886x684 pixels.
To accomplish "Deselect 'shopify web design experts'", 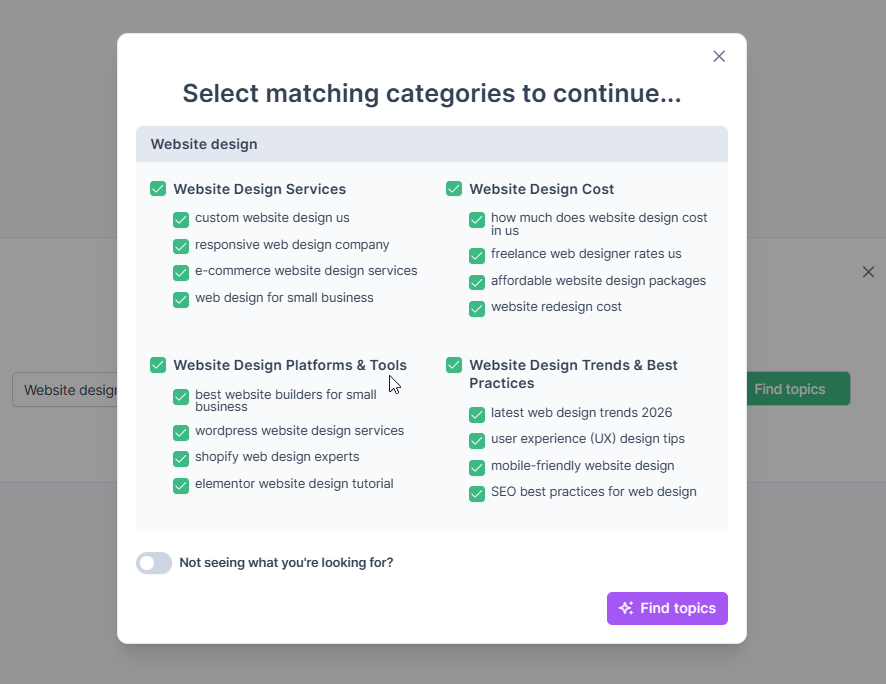I will coord(181,459).
